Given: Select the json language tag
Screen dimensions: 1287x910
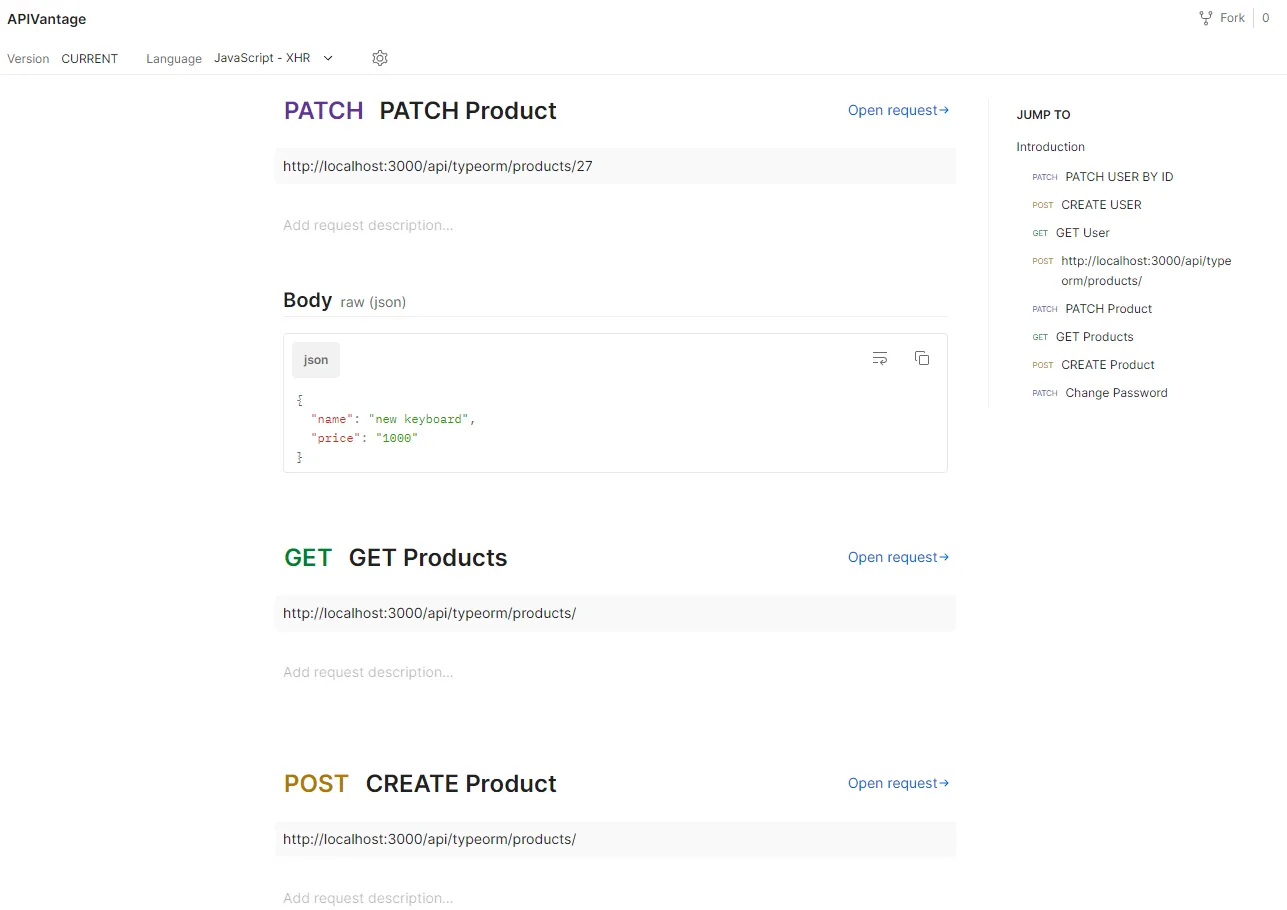Looking at the screenshot, I should pos(316,360).
